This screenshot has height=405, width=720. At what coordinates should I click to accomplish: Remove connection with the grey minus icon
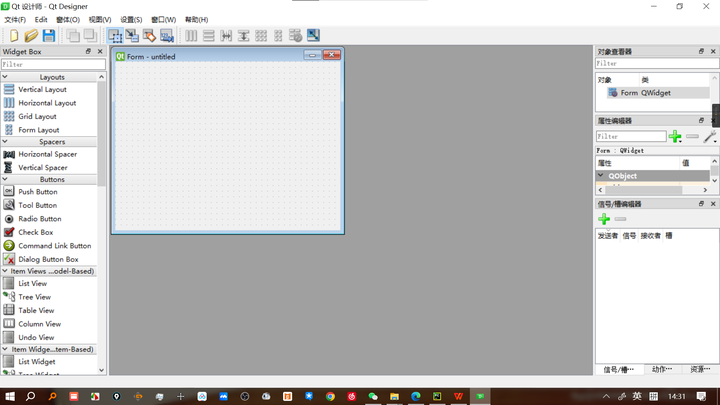pos(620,219)
